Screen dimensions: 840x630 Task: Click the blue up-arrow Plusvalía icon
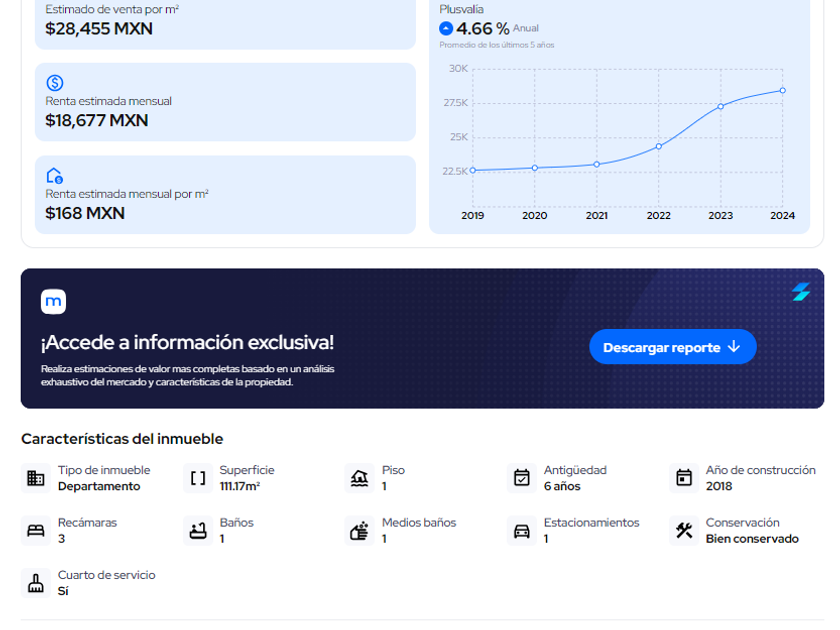tap(446, 29)
